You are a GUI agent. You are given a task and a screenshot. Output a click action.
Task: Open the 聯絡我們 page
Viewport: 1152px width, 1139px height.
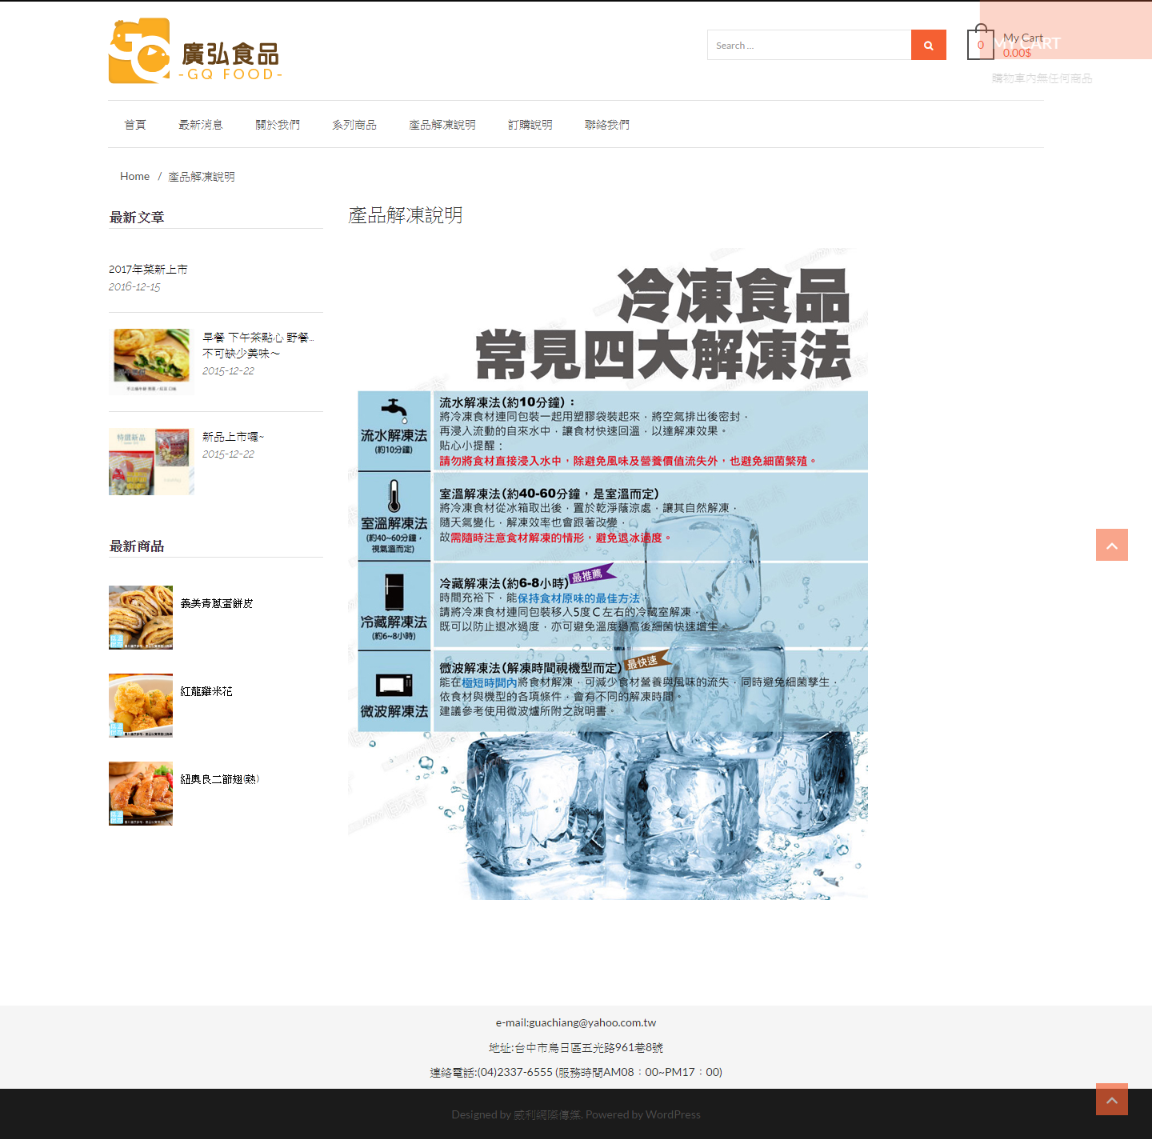pos(607,125)
